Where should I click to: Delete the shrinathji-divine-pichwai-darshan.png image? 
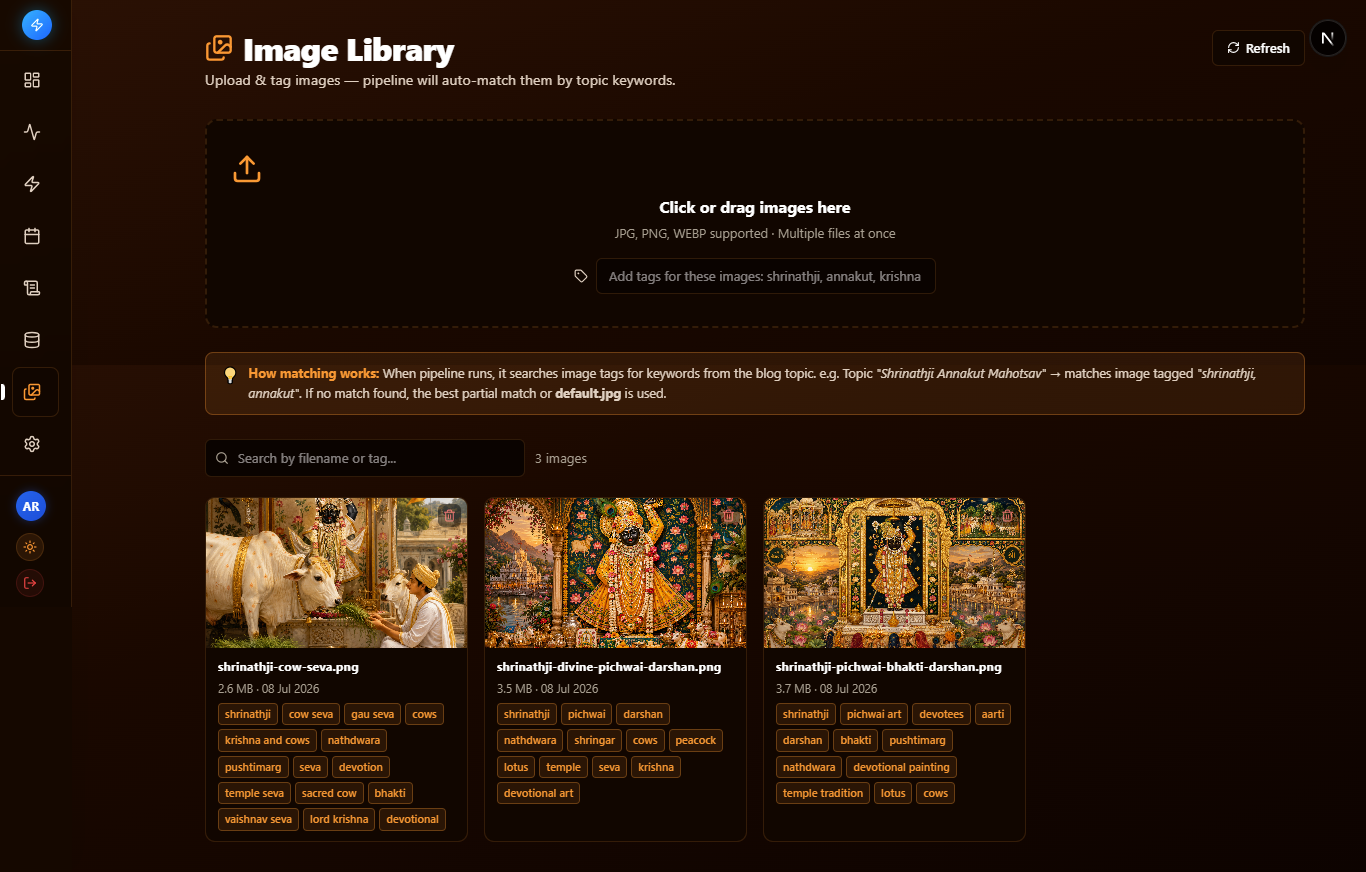[x=728, y=516]
